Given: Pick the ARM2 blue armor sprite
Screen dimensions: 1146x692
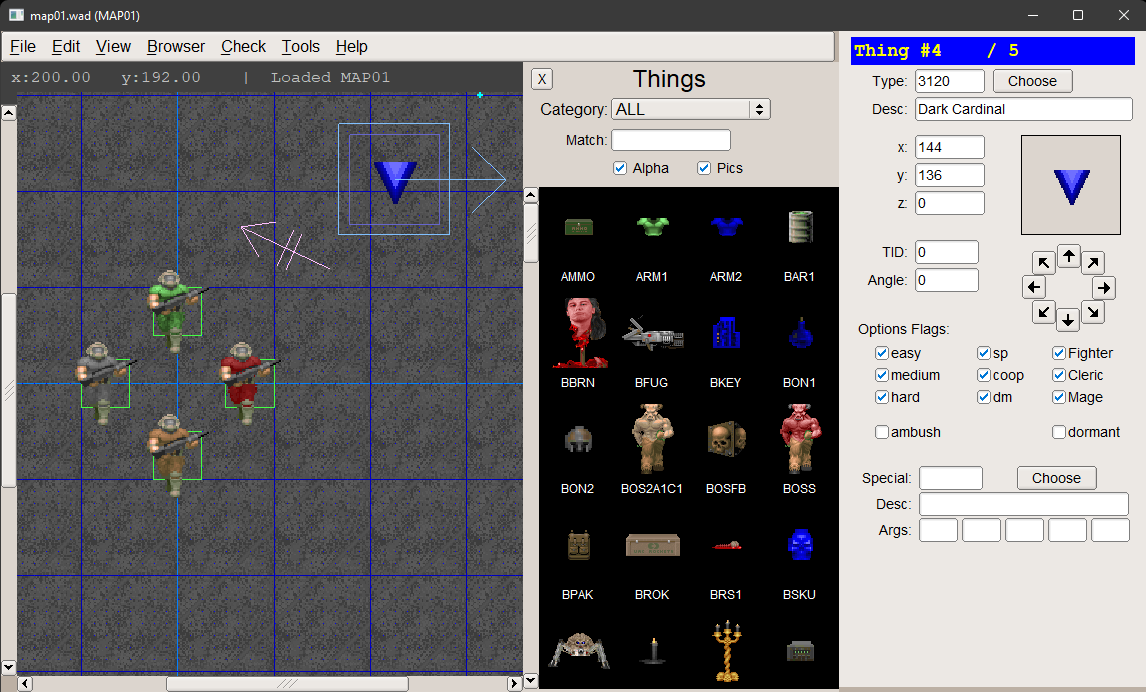Looking at the screenshot, I should [726, 227].
